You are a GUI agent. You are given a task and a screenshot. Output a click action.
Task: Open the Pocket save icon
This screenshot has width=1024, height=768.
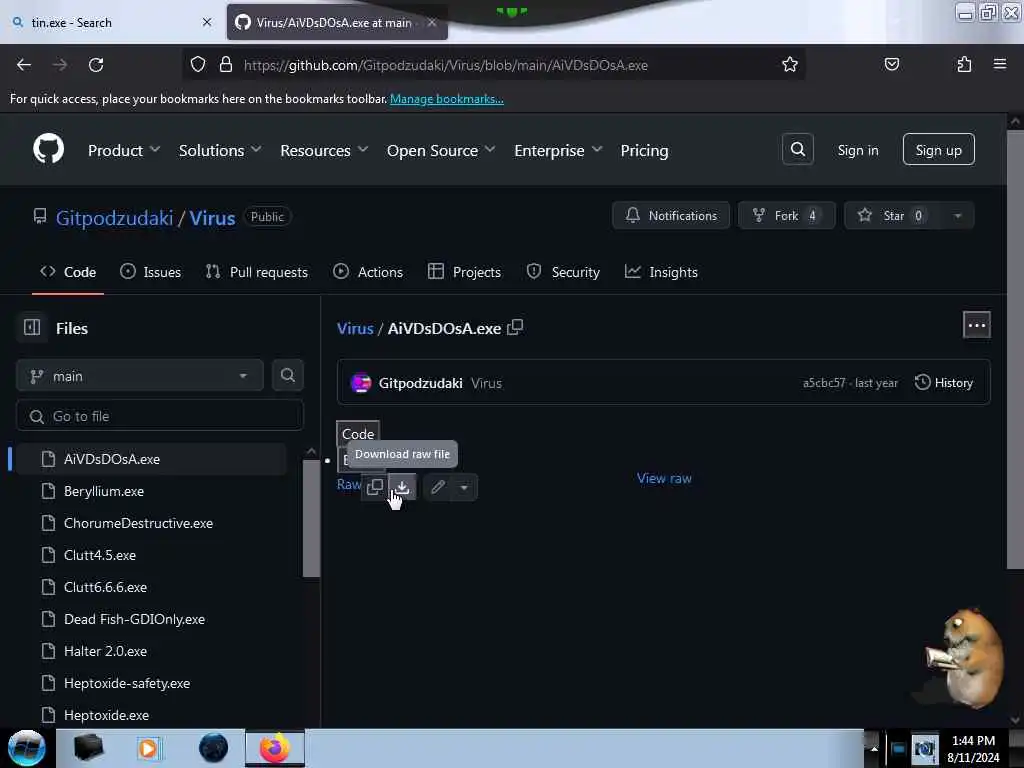[x=891, y=65]
